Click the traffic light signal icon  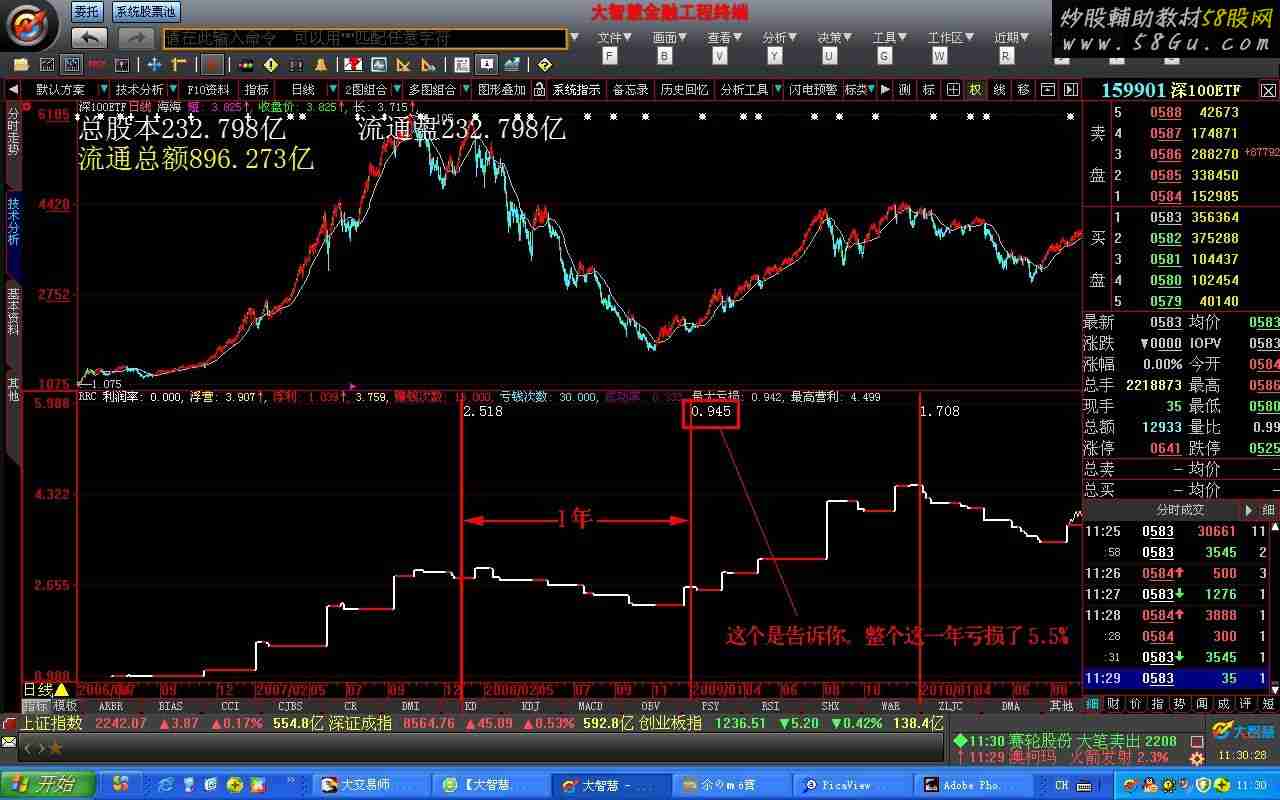(245, 65)
